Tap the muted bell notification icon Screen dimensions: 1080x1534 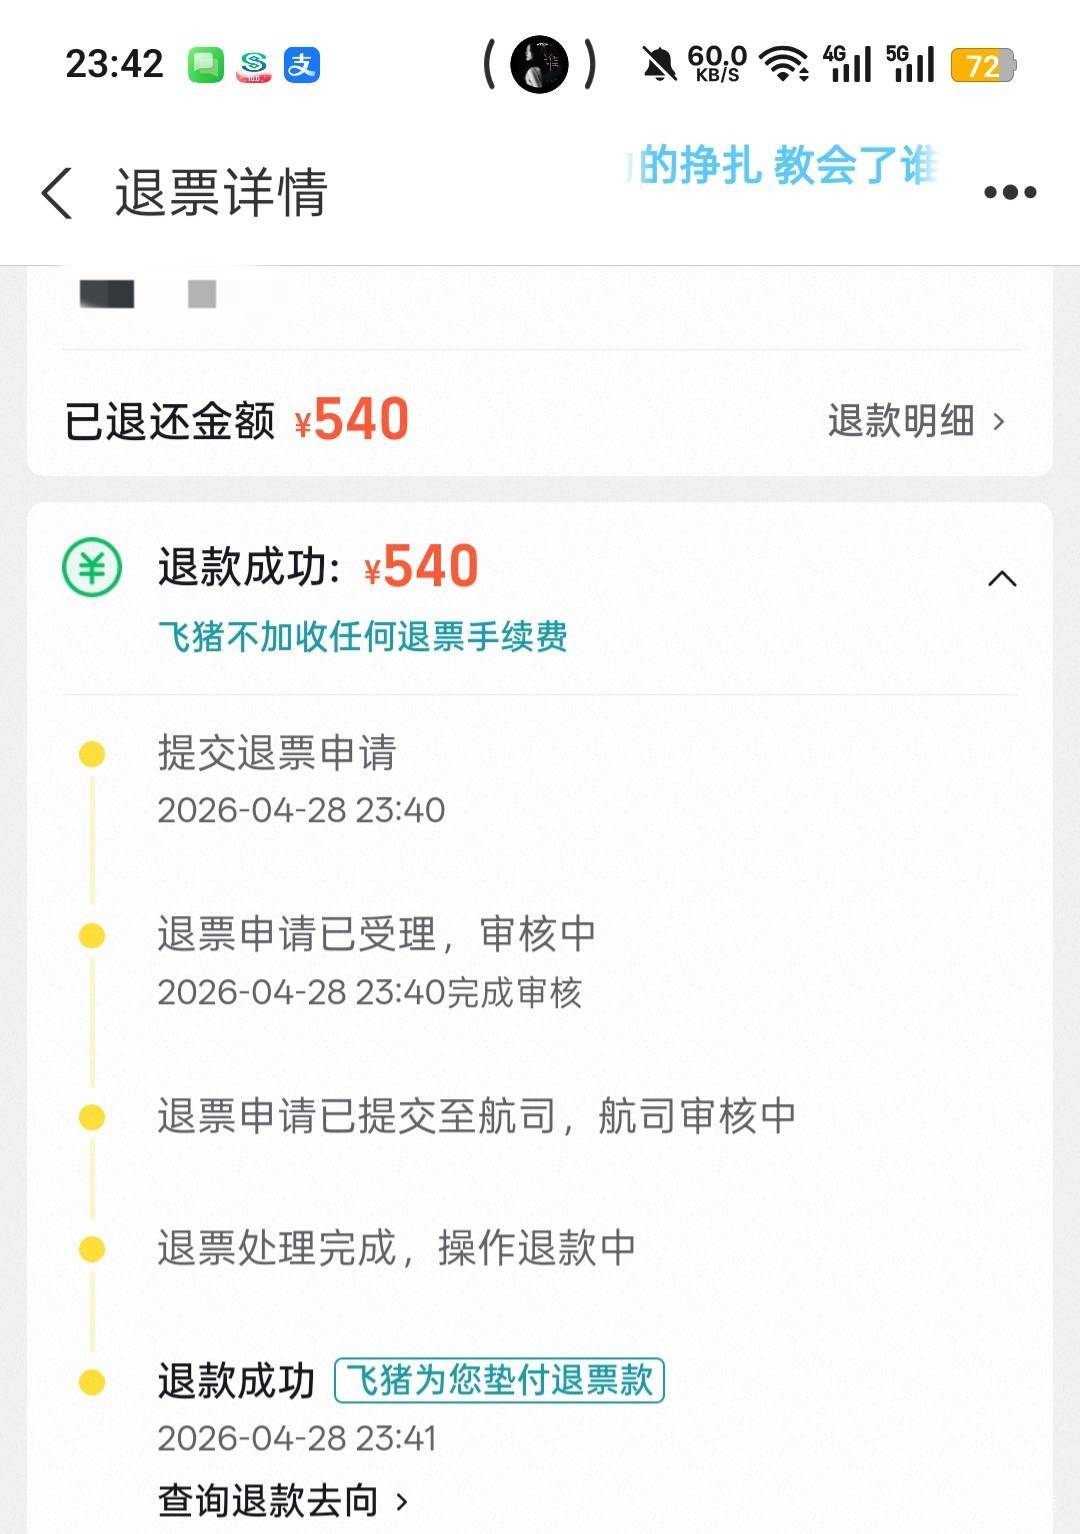coord(658,66)
